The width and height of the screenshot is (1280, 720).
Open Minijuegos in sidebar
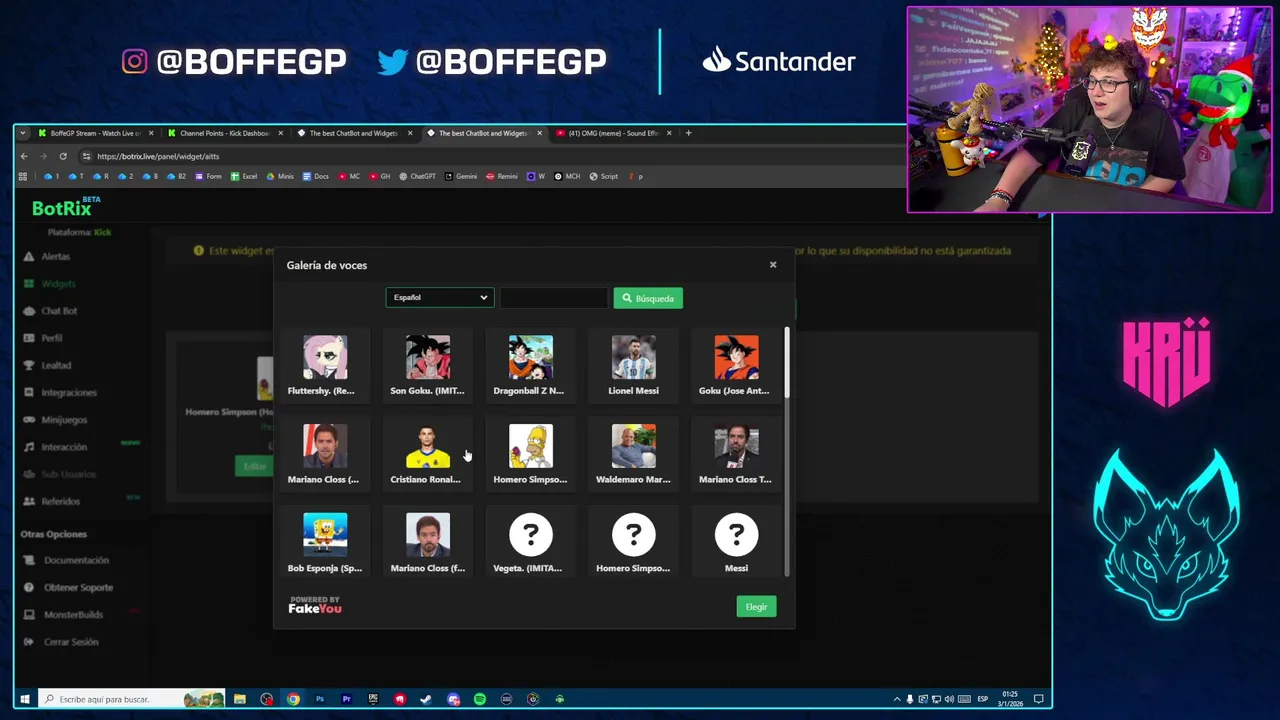coord(64,420)
